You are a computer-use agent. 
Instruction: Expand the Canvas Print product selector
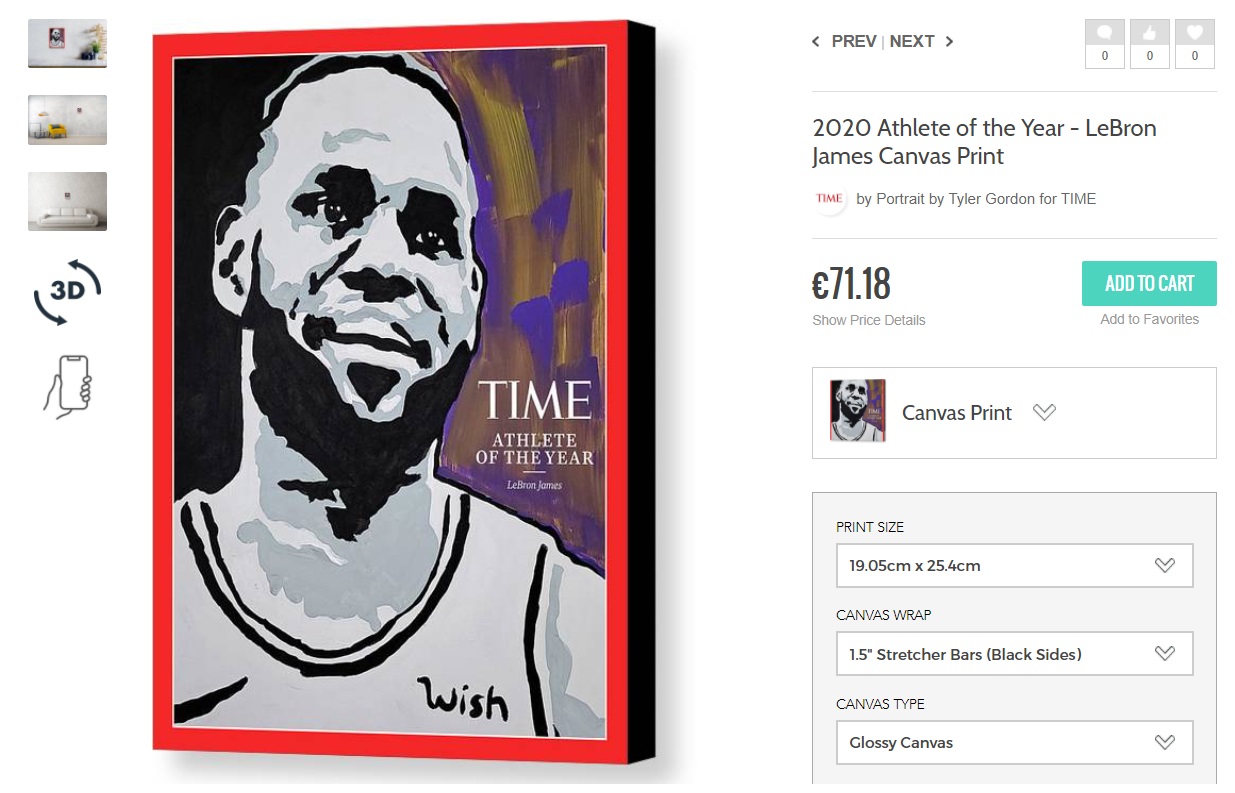click(x=1014, y=412)
